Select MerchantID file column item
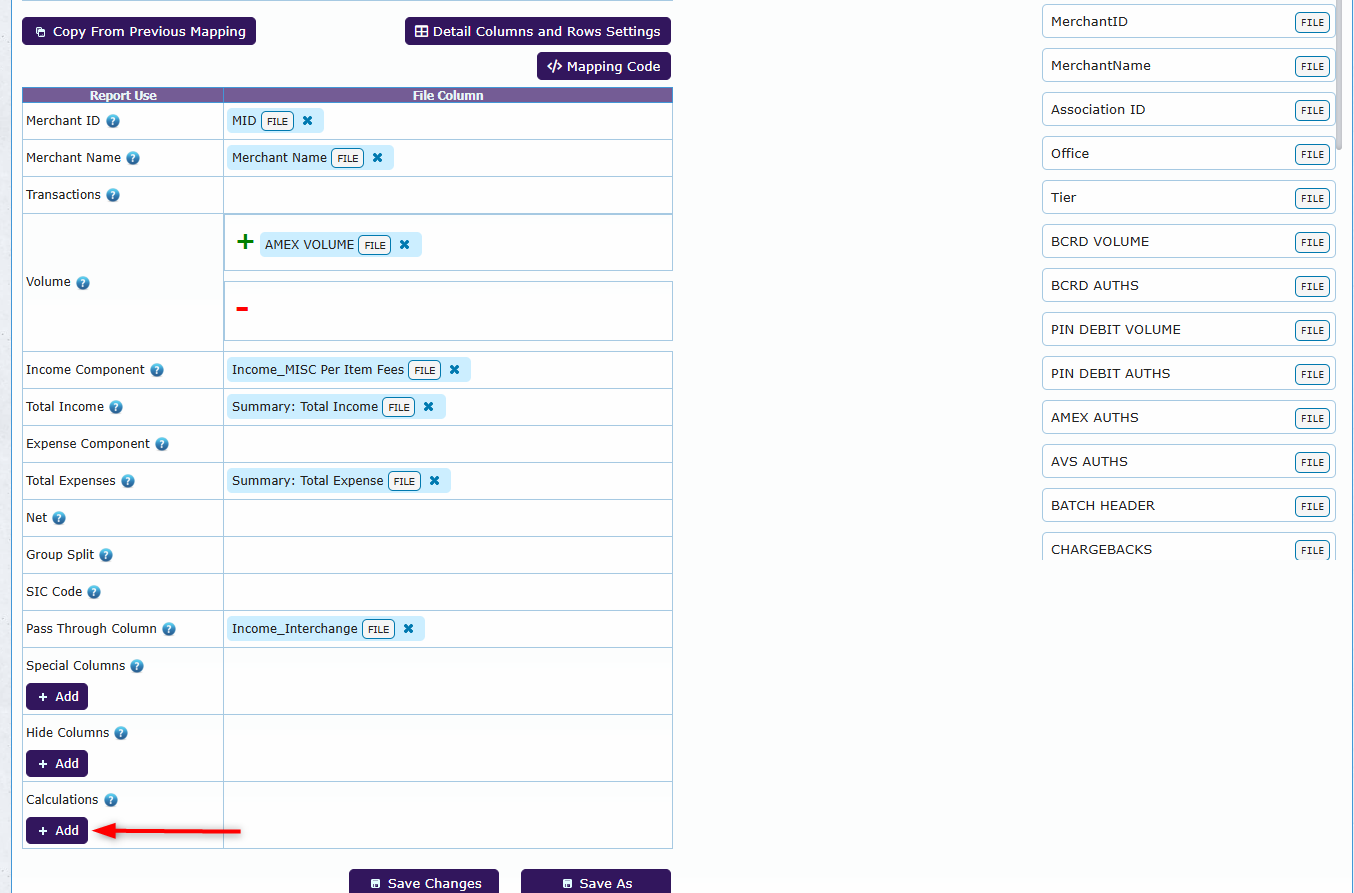This screenshot has height=893, width=1354. click(x=1189, y=22)
